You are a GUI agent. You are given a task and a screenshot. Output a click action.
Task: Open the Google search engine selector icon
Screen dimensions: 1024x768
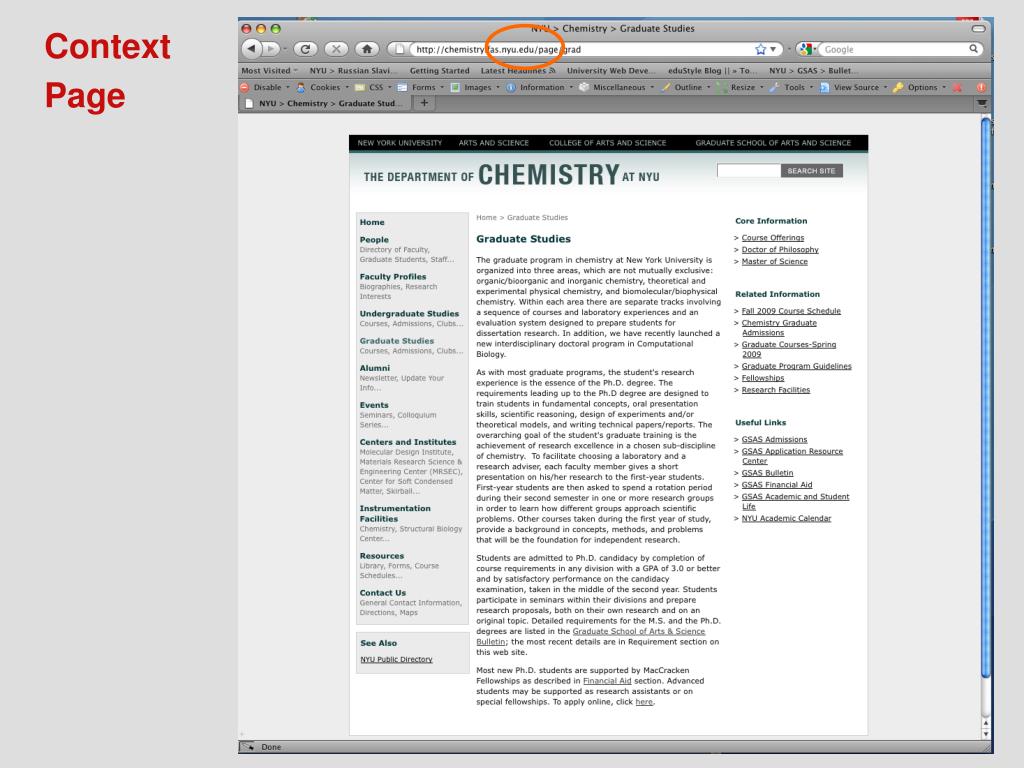[807, 49]
